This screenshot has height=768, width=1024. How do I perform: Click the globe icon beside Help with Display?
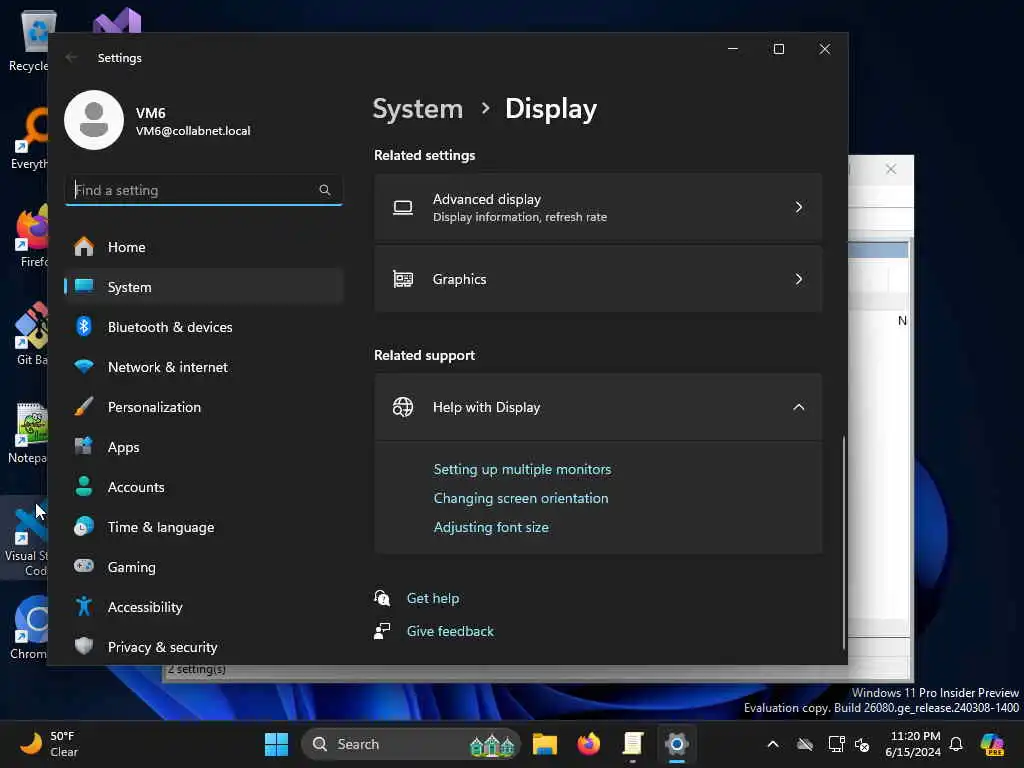[403, 407]
